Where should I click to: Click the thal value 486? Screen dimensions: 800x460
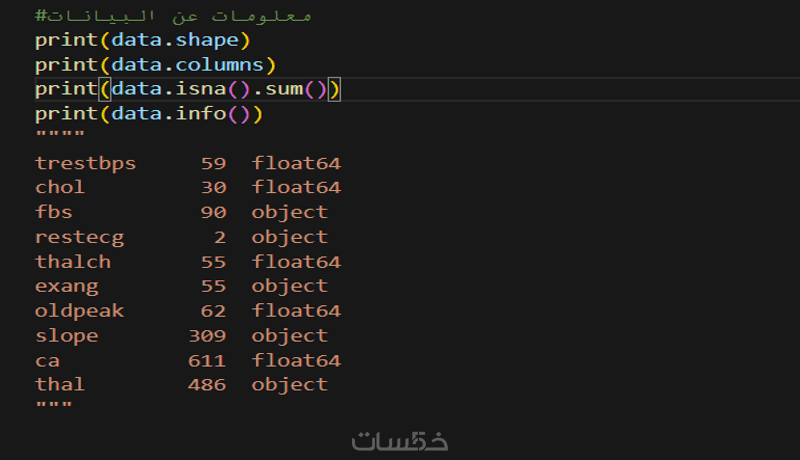[207, 384]
